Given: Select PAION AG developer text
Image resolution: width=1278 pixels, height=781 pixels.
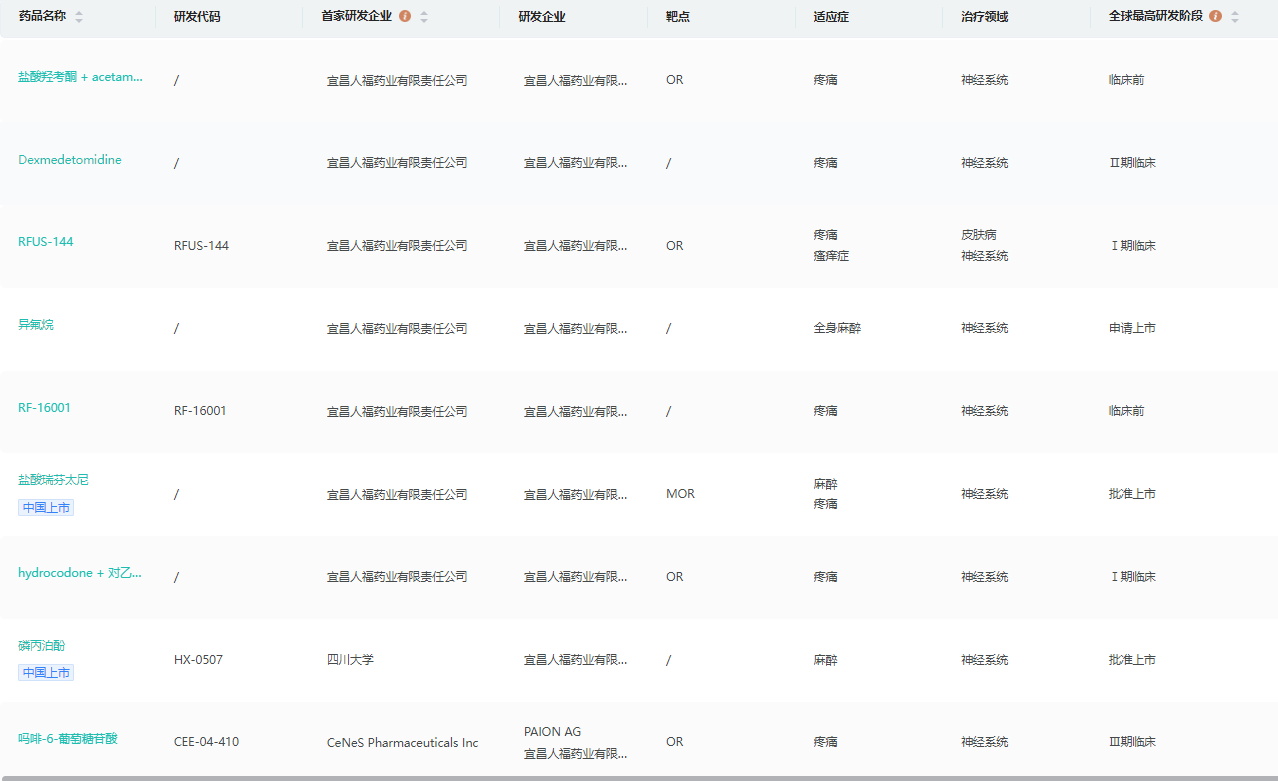Looking at the screenshot, I should pyautogui.click(x=552, y=732).
